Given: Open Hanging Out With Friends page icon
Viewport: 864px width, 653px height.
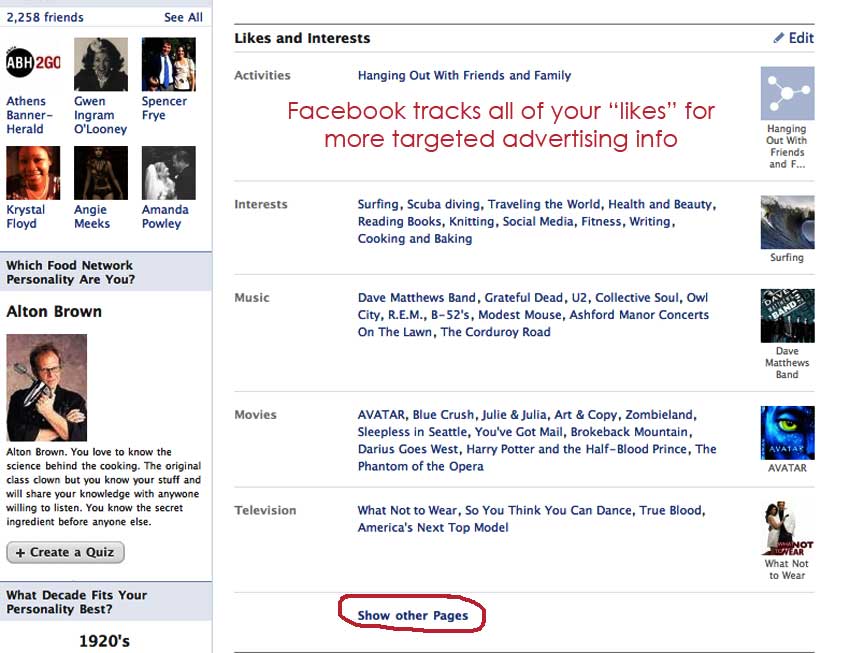Looking at the screenshot, I should pos(787,93).
